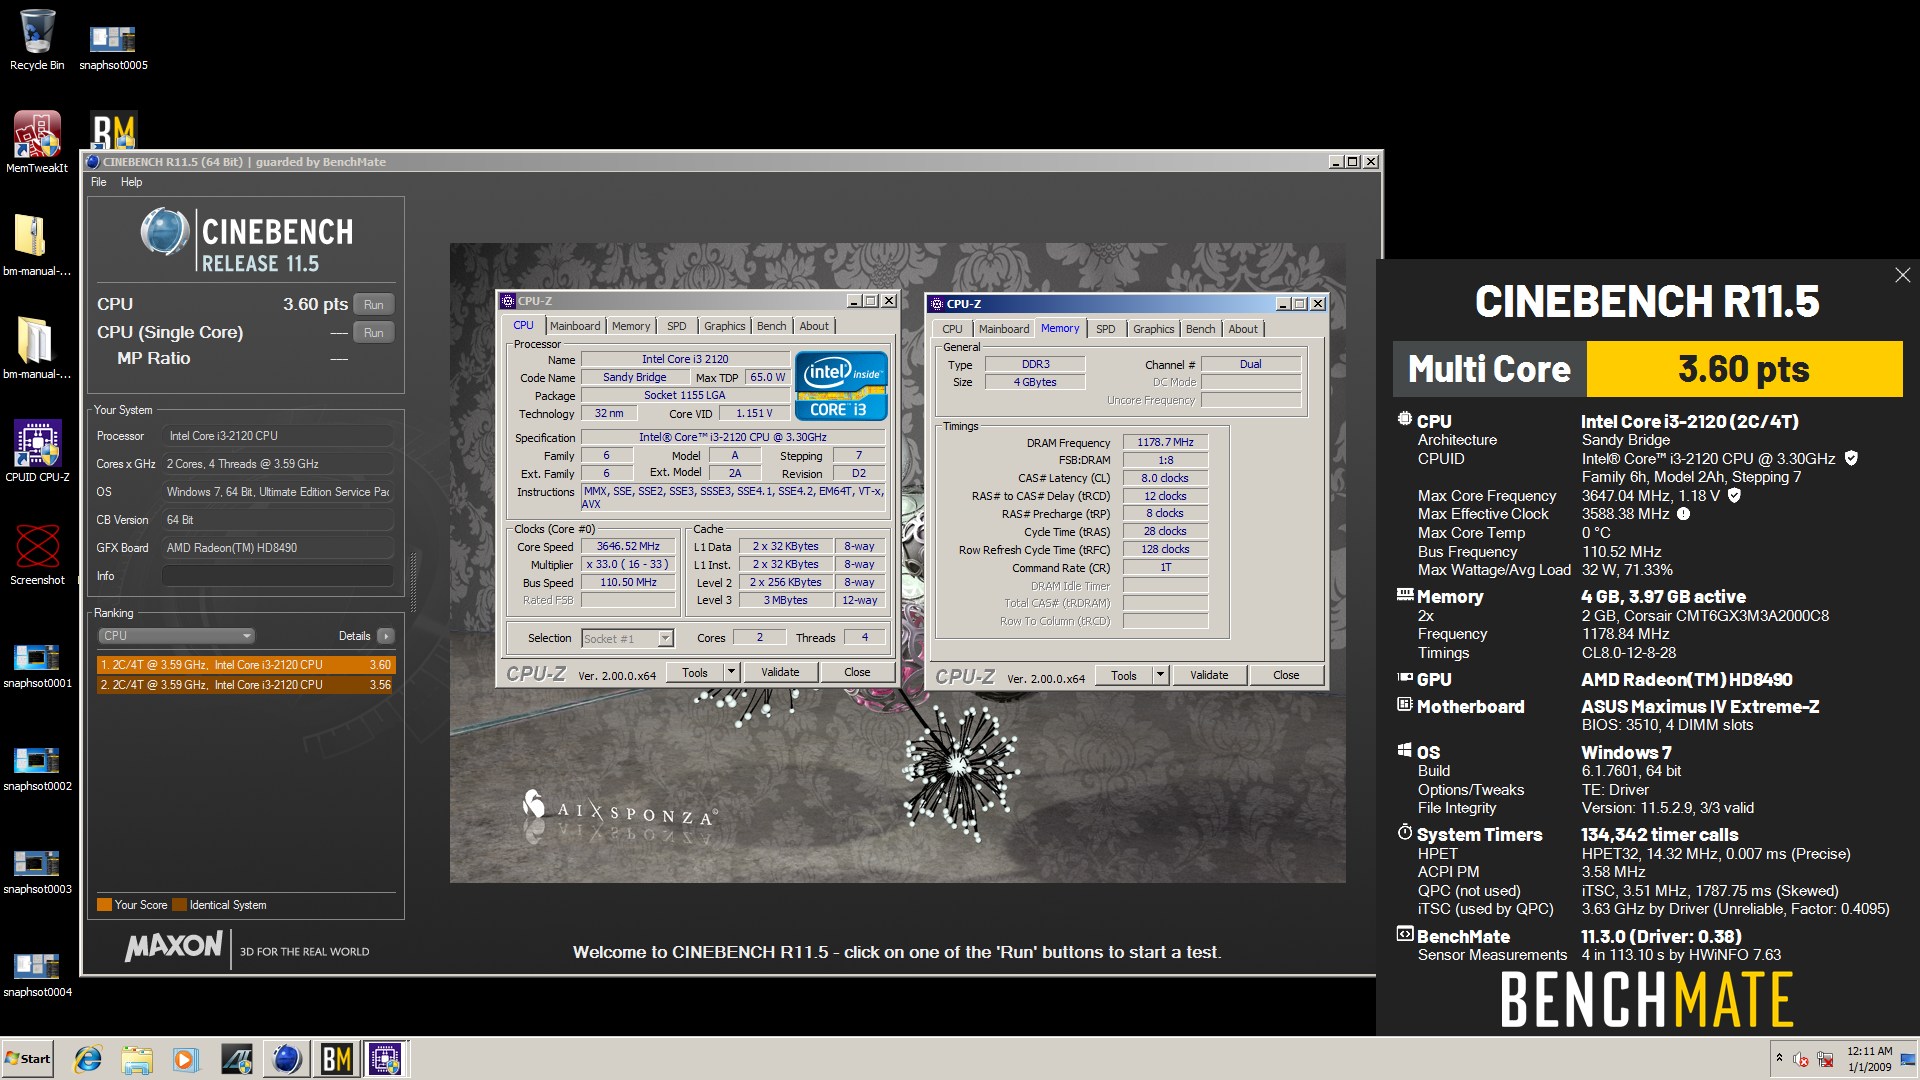The image size is (1920, 1080).
Task: Open the Screenshot desktop shortcut
Action: (x=37, y=553)
